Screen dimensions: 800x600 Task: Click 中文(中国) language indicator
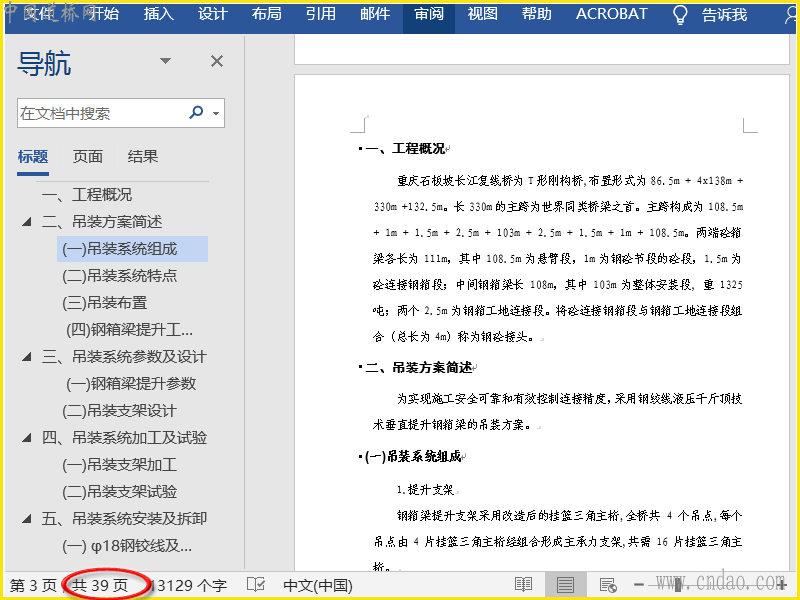pos(318,585)
